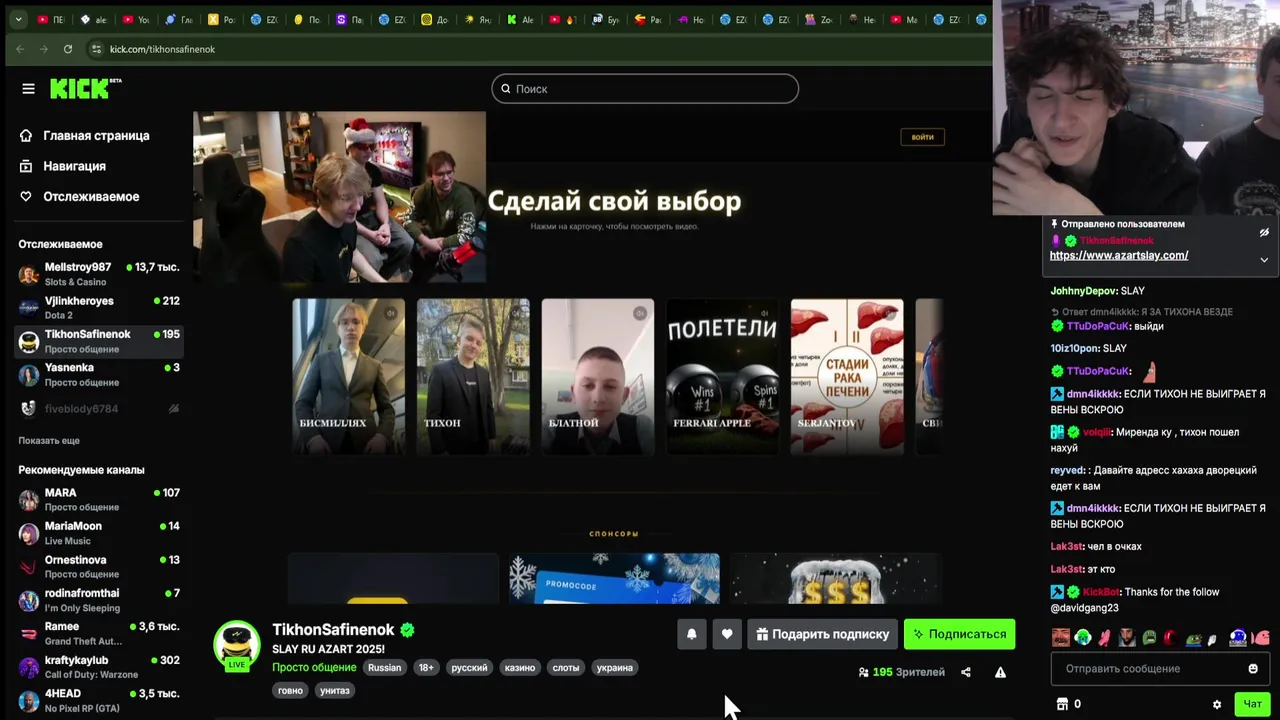Click the TikhonSafinenok streamer avatar
The height and width of the screenshot is (720, 1280).
(x=237, y=645)
